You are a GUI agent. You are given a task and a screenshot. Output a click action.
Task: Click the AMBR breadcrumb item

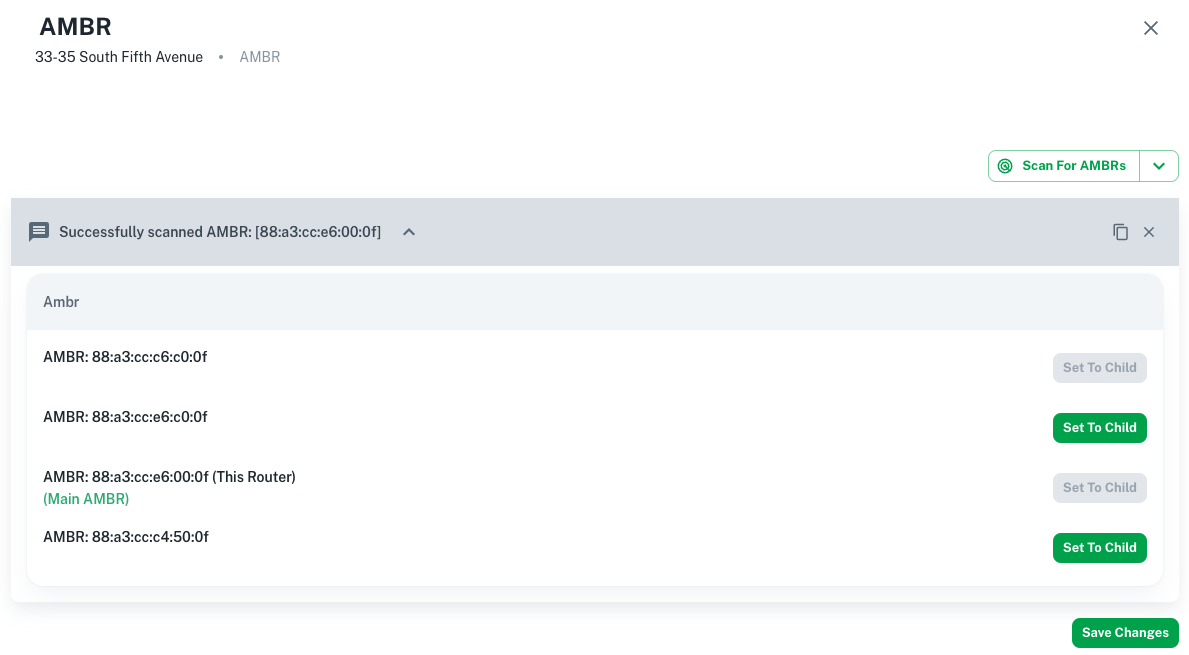point(259,57)
